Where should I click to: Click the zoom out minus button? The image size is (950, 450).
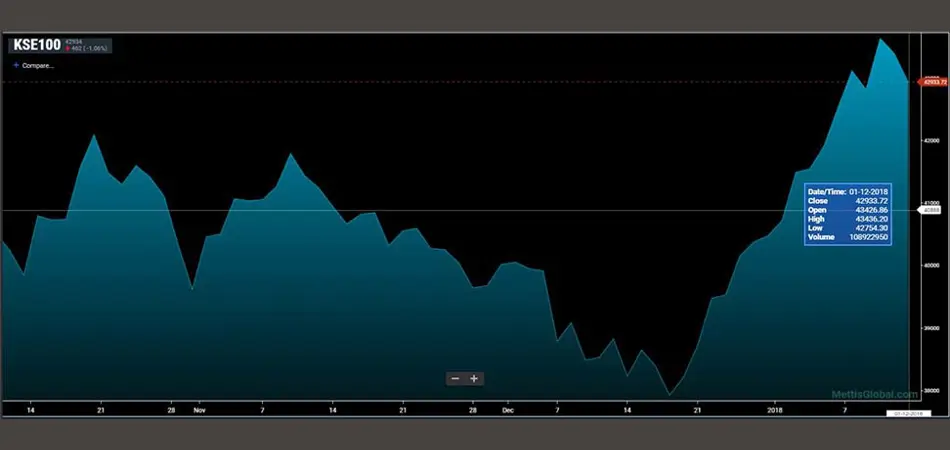(455, 378)
